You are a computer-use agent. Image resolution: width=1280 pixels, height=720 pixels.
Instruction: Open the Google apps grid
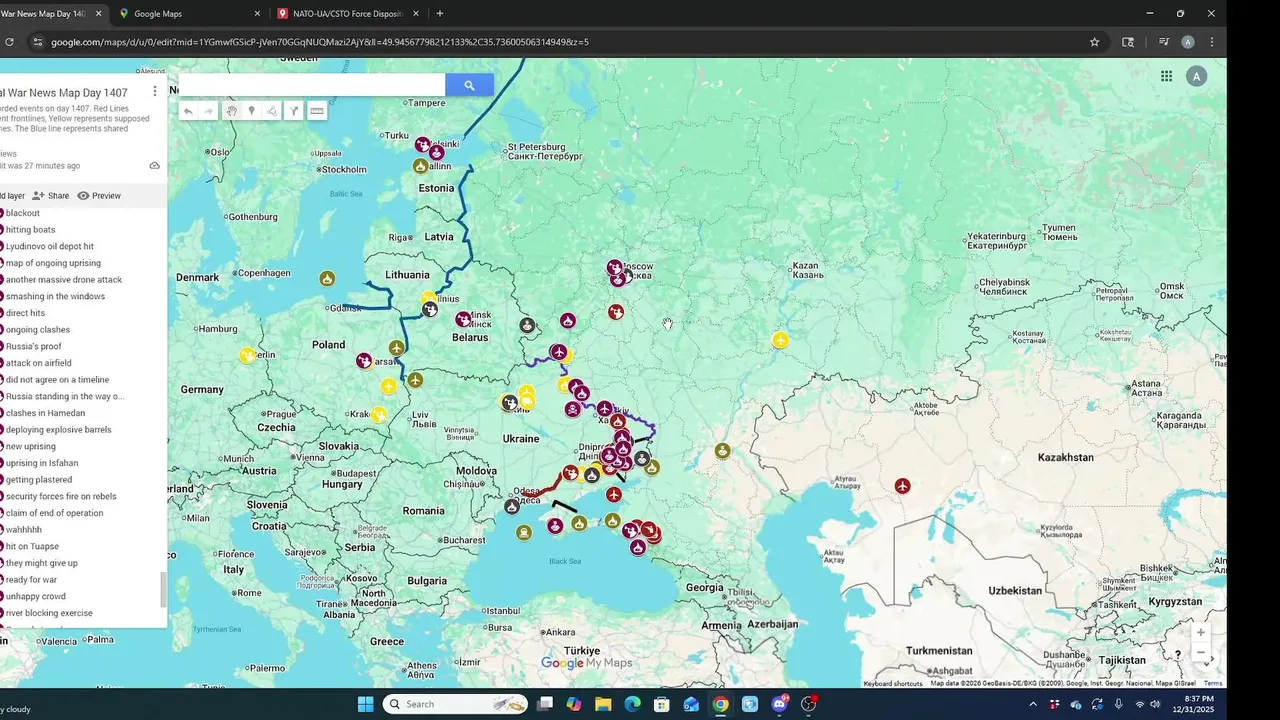click(1166, 76)
